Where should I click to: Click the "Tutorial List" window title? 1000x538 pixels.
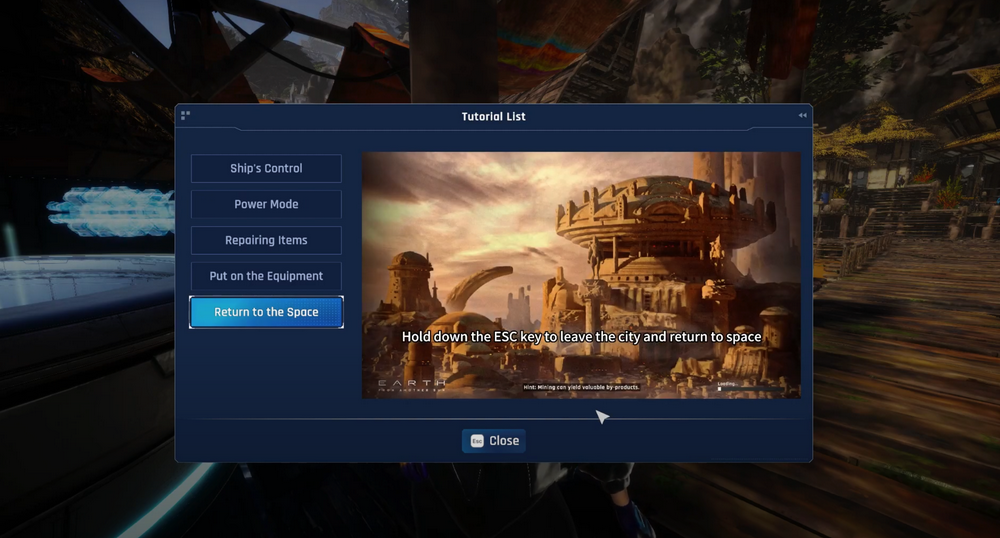tap(494, 117)
